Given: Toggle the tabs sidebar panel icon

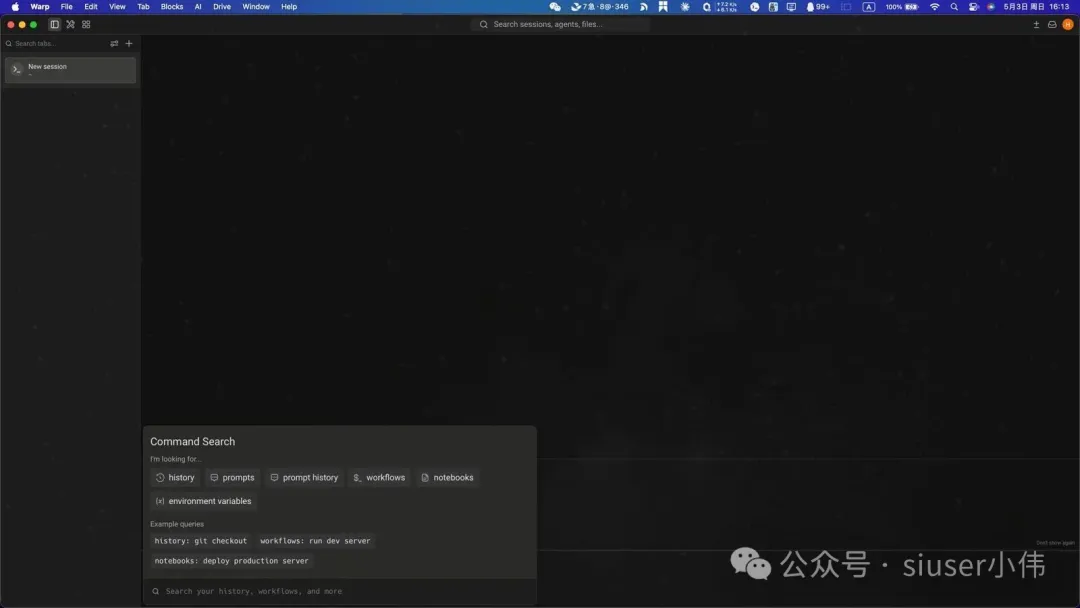Looking at the screenshot, I should pyautogui.click(x=54, y=24).
